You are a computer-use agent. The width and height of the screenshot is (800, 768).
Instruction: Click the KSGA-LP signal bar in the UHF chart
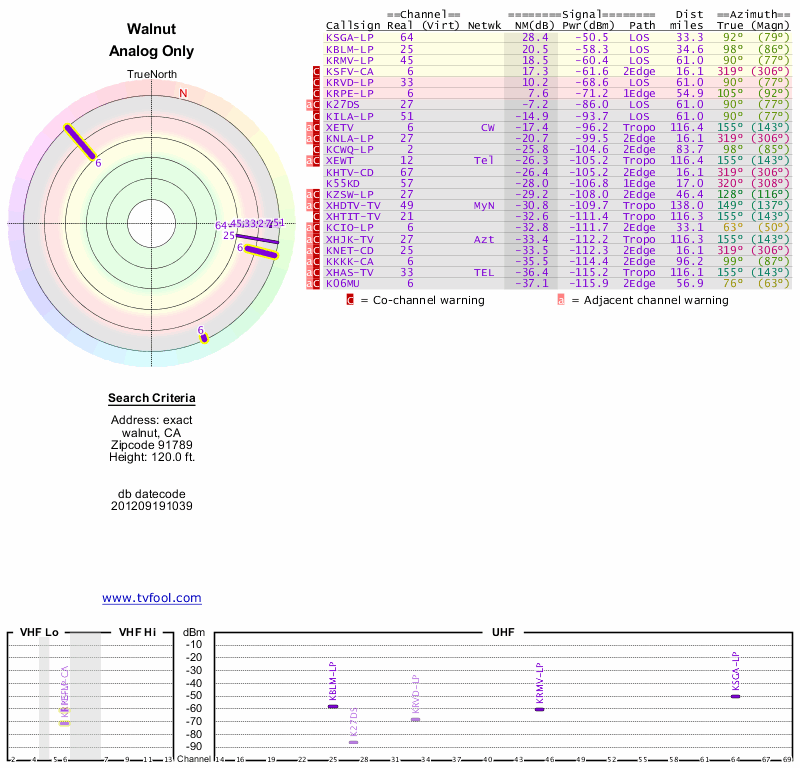(735, 696)
